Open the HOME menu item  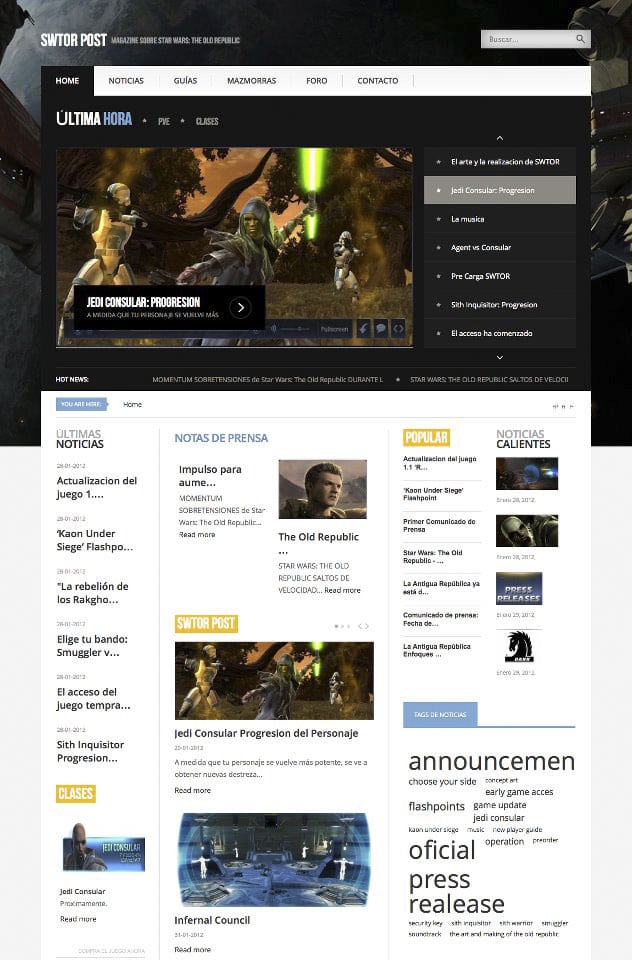point(67,81)
